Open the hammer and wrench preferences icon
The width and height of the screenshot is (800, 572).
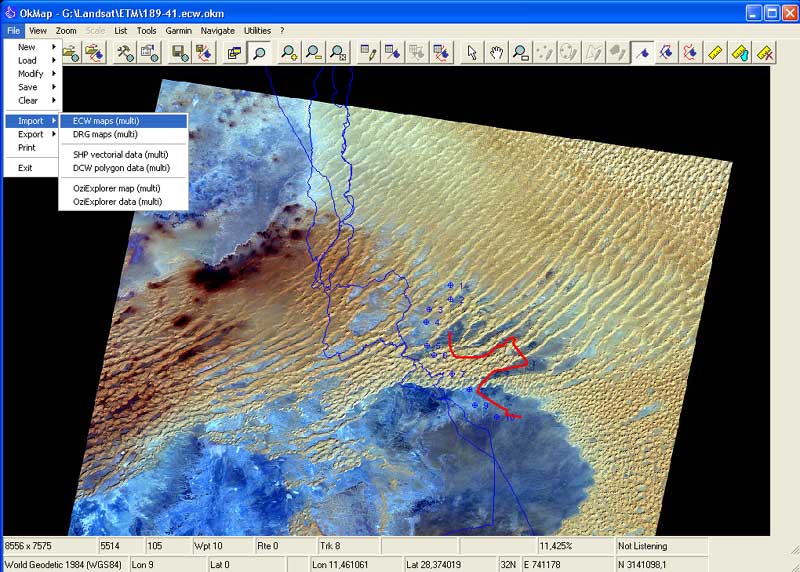click(x=125, y=53)
